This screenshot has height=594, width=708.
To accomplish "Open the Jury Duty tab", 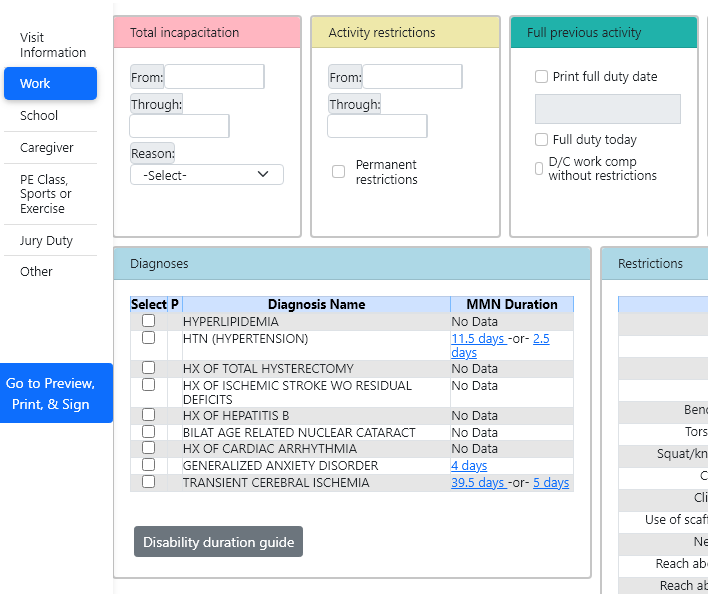I will (46, 241).
